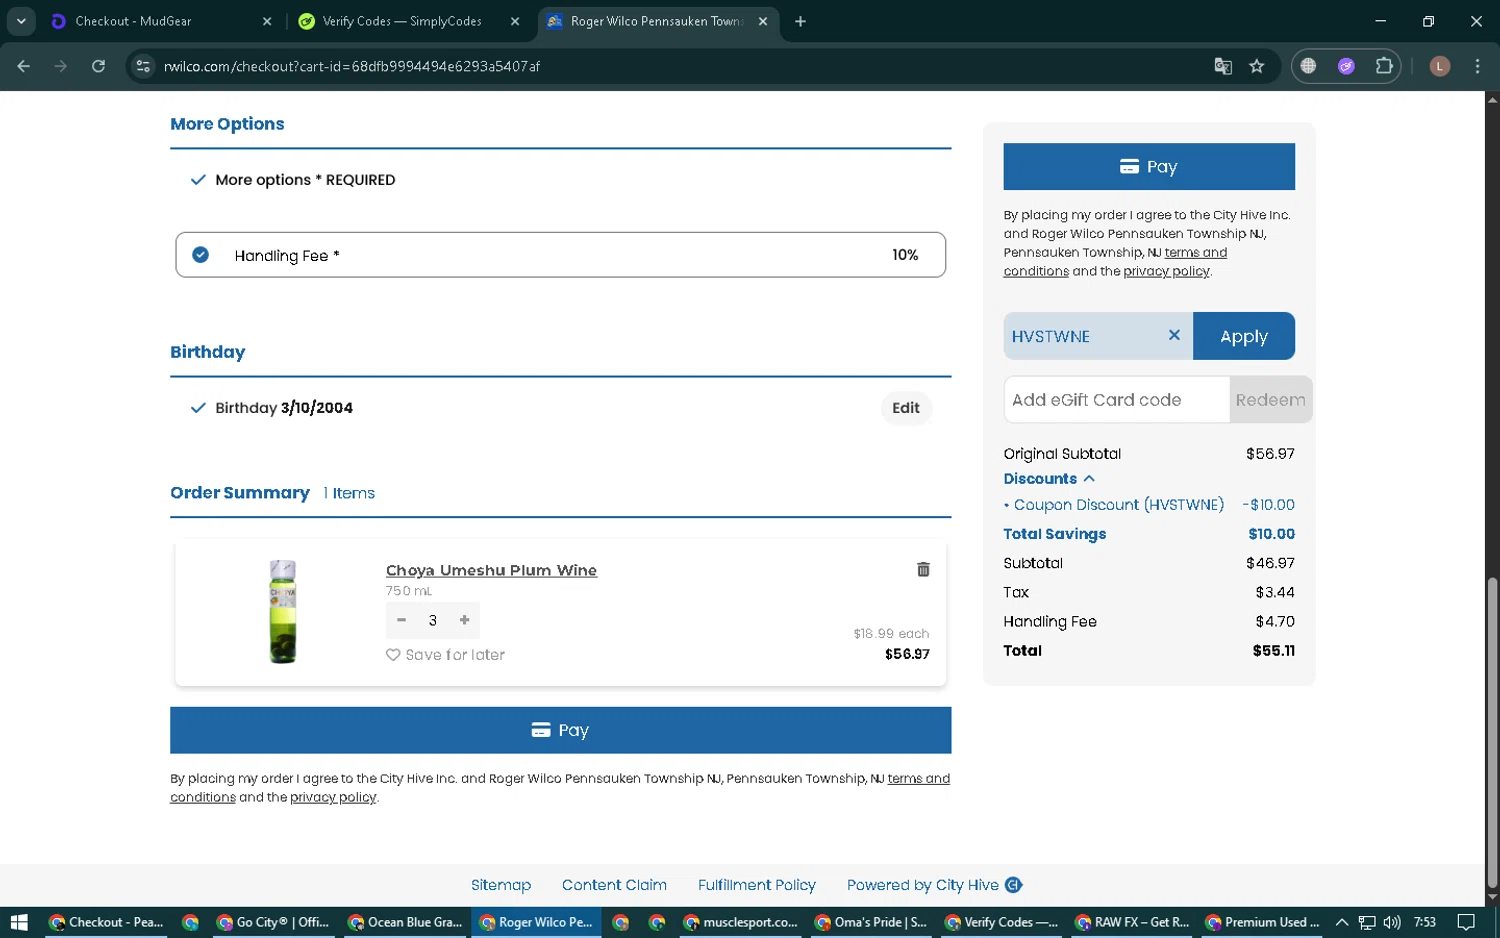View site information icon in address bar
The height and width of the screenshot is (938, 1500).
[x=143, y=66]
